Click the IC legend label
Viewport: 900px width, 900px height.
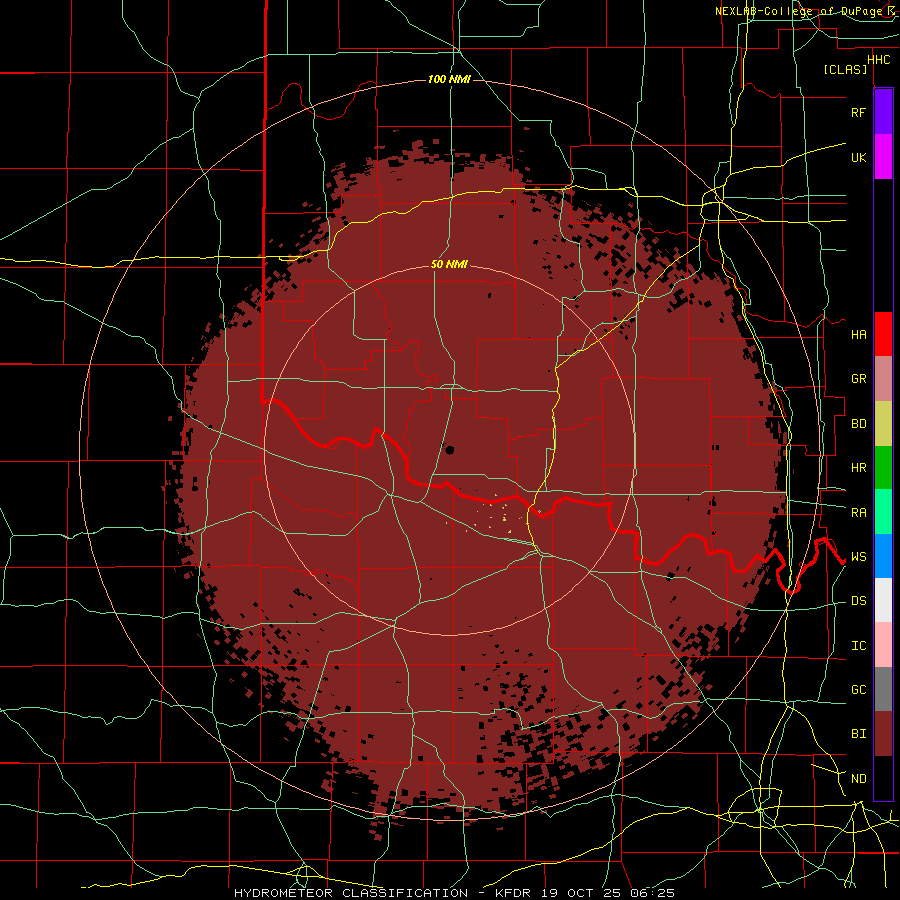858,646
